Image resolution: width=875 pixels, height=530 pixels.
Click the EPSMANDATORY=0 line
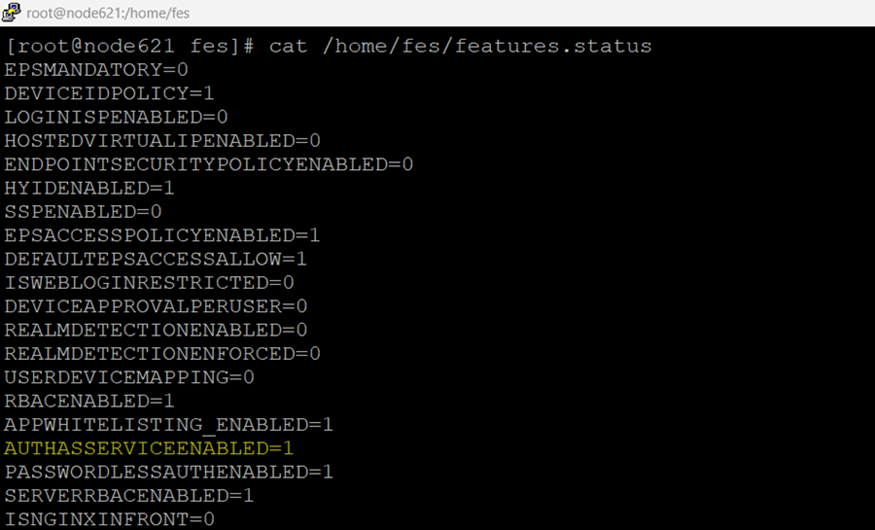coord(96,70)
